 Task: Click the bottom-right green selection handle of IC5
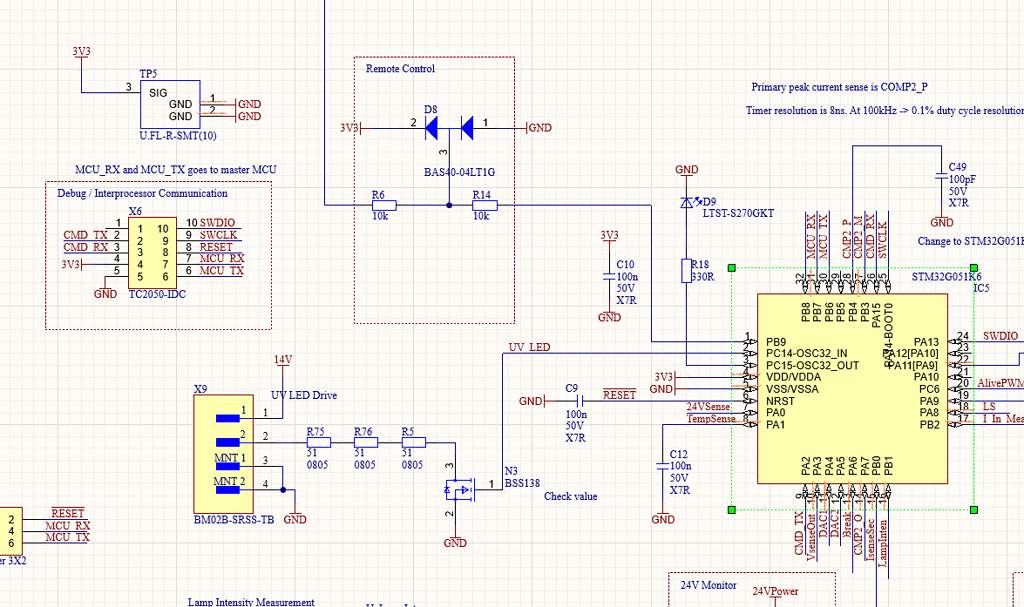974,510
